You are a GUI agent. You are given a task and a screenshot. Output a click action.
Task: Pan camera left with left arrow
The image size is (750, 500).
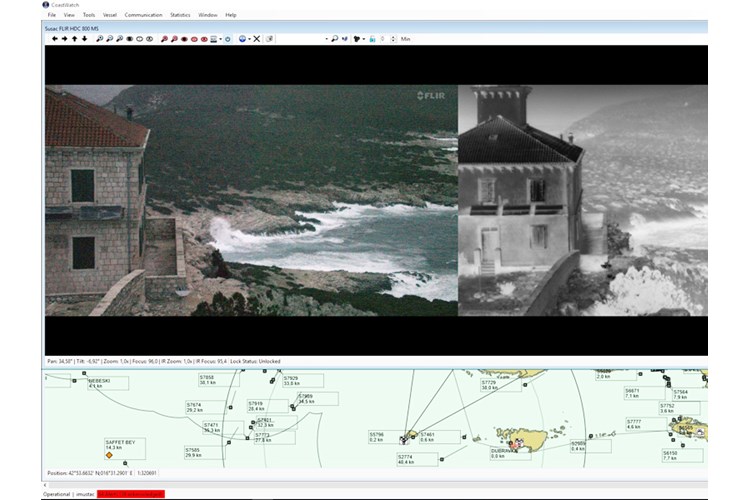point(55,39)
